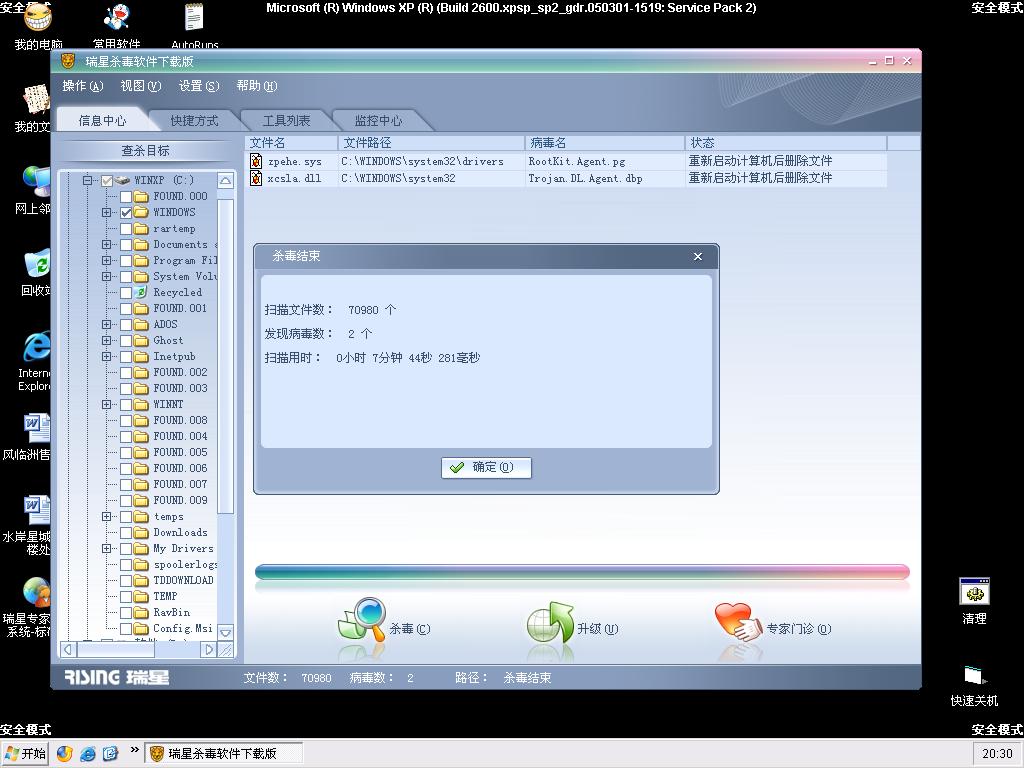Close the 杀毒结束 dialog
The width and height of the screenshot is (1024, 768).
click(x=697, y=257)
